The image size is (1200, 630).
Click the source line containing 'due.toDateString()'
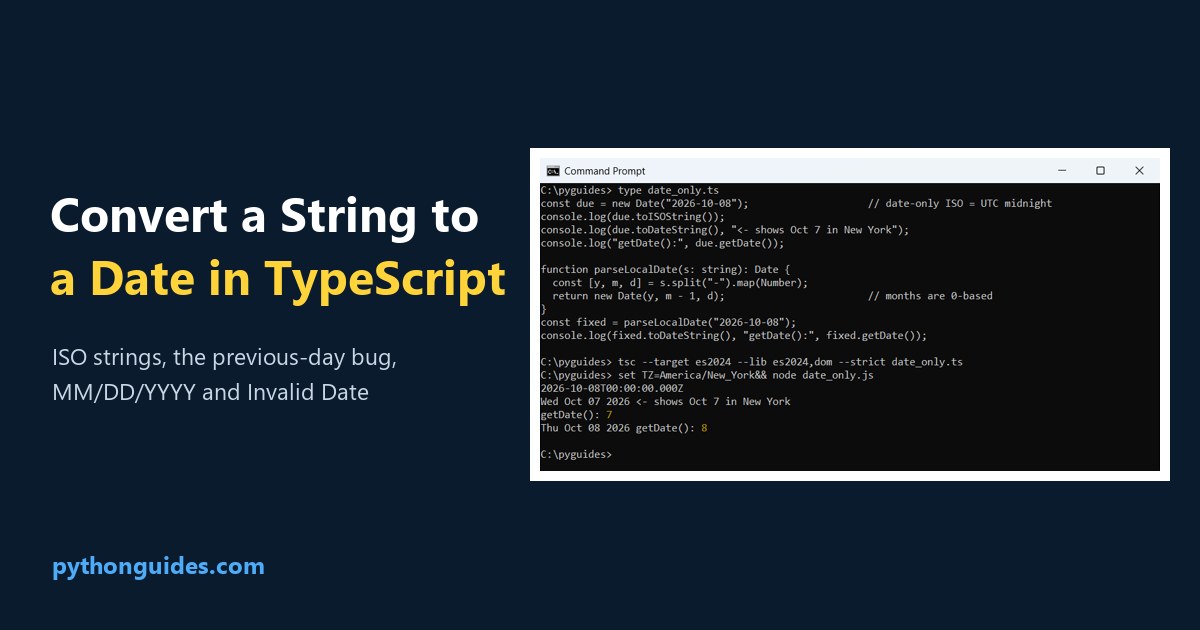click(725, 230)
